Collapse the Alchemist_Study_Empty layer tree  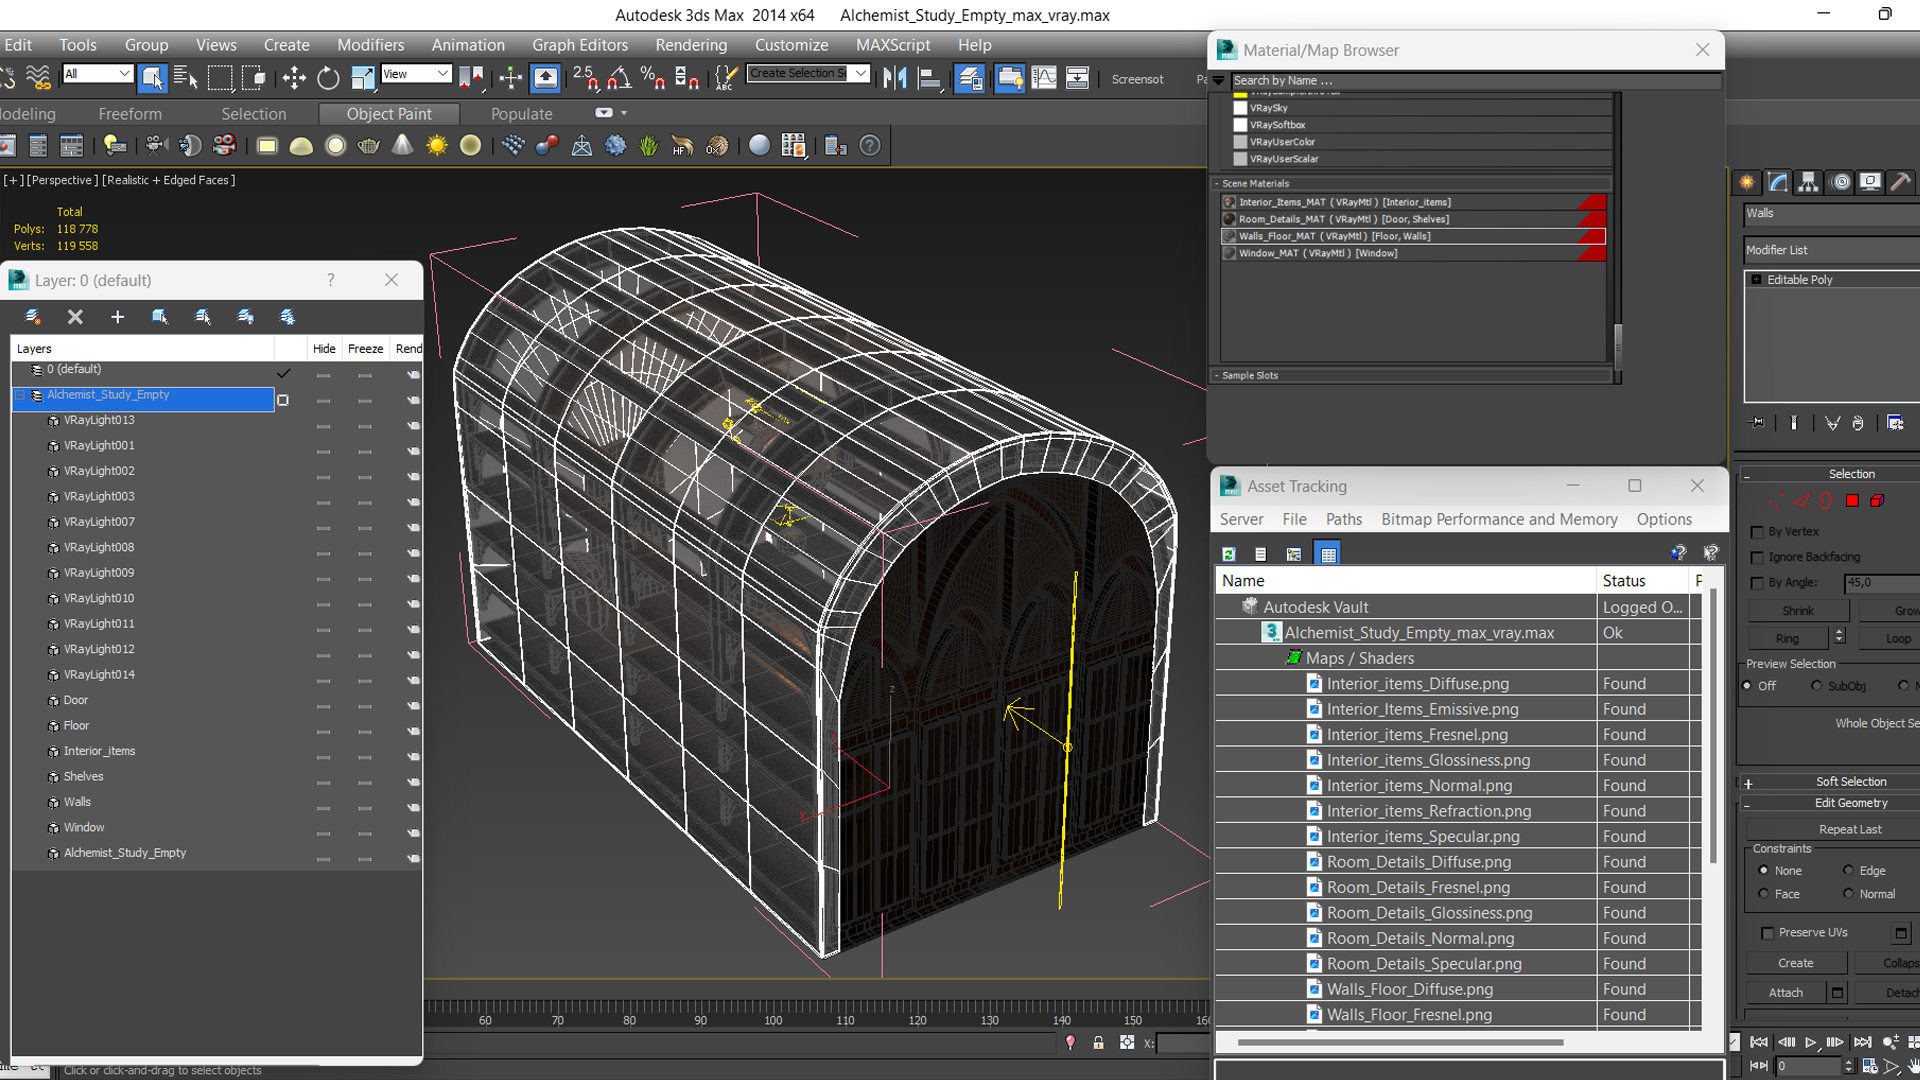click(19, 396)
